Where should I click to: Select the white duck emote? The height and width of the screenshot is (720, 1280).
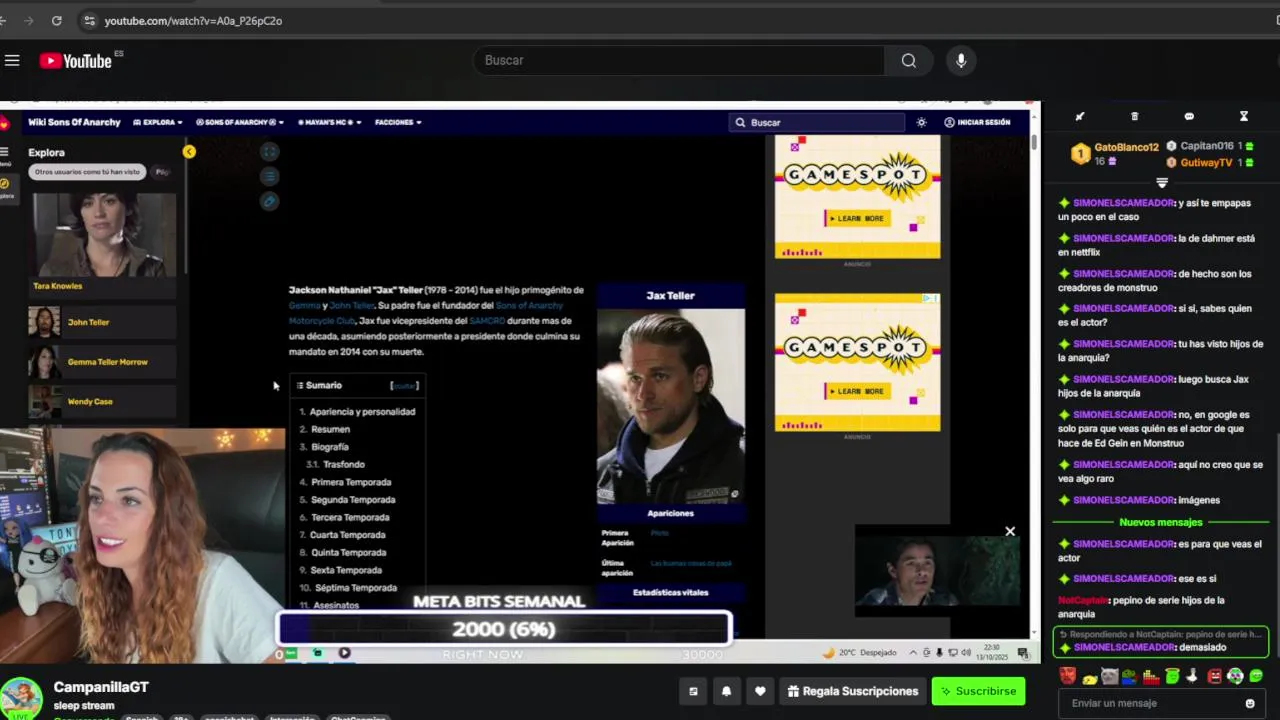click(1192, 676)
